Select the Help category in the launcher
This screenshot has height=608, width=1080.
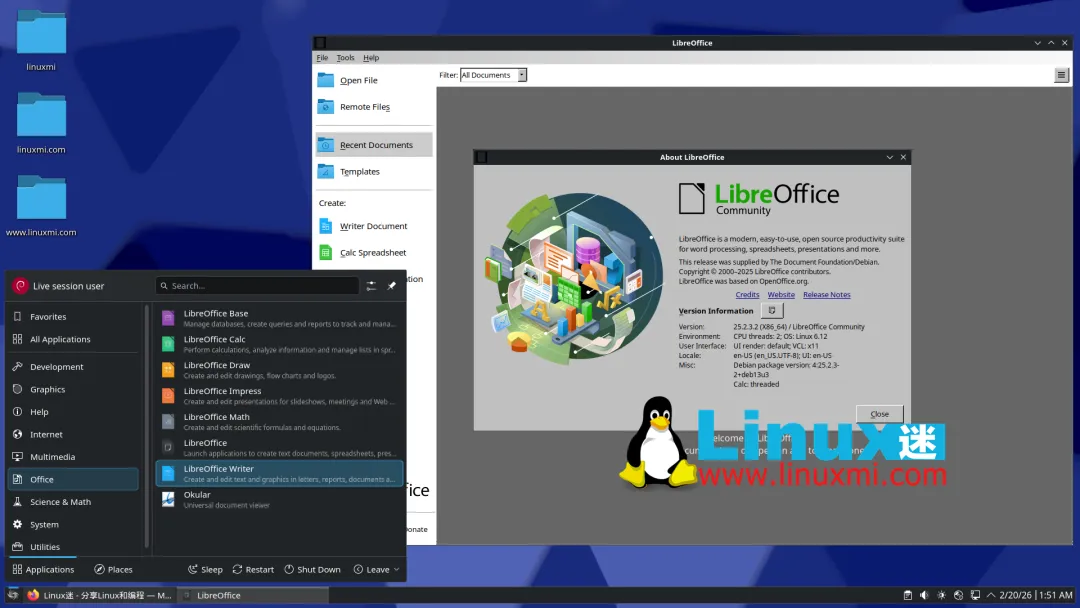coord(73,412)
